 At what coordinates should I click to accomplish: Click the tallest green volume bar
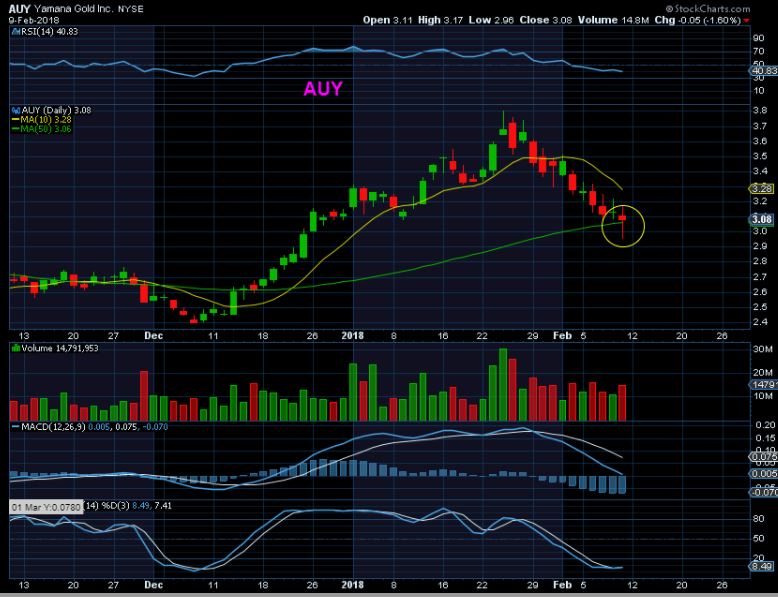(503, 385)
